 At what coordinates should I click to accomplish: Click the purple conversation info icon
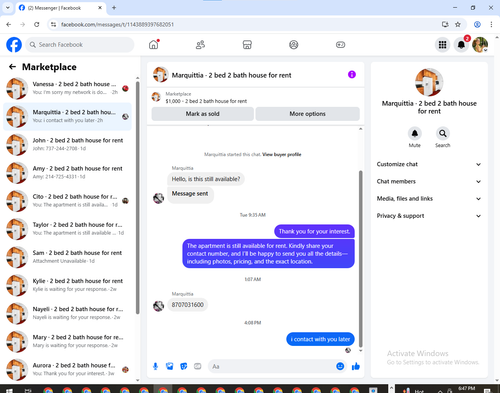click(x=352, y=75)
